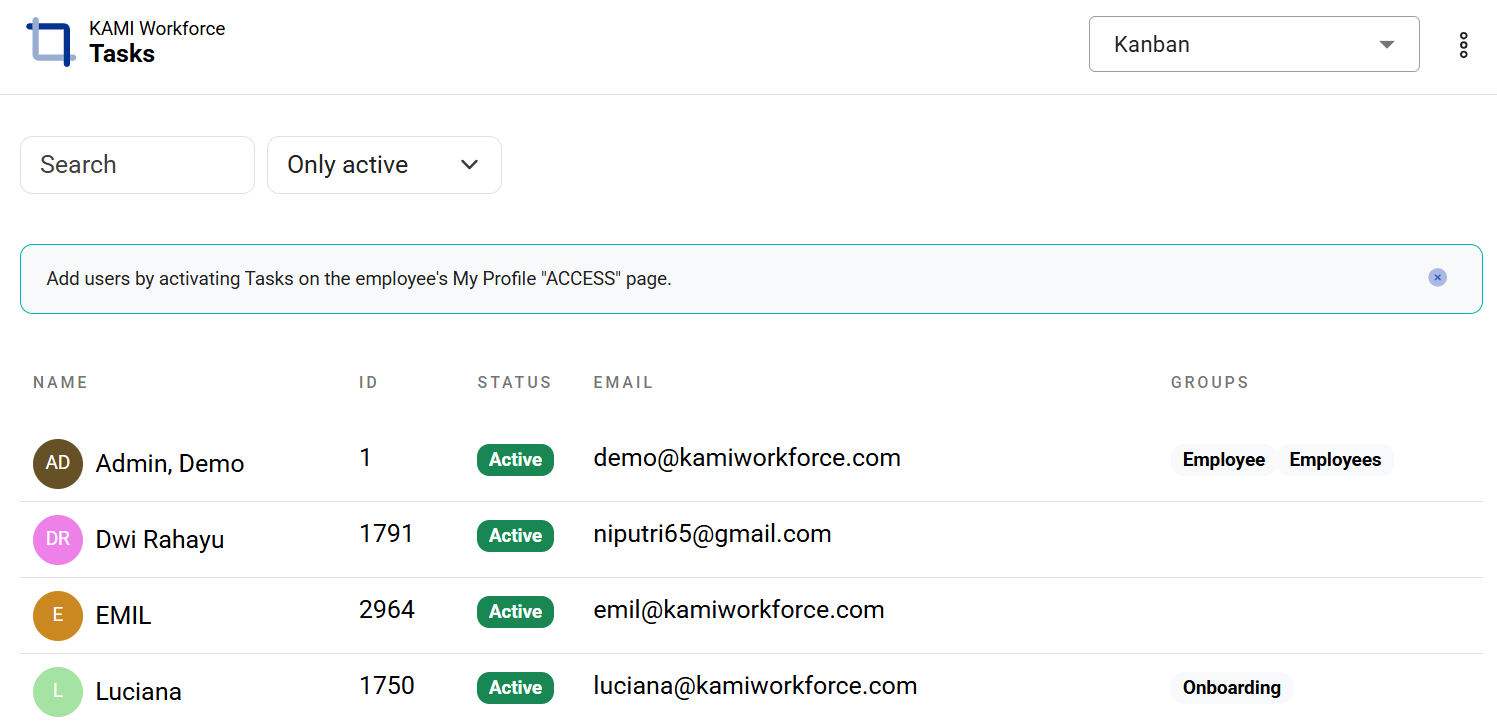Sort by the STATUS column header
Image resolution: width=1497 pixels, height=728 pixels.
coord(515,382)
